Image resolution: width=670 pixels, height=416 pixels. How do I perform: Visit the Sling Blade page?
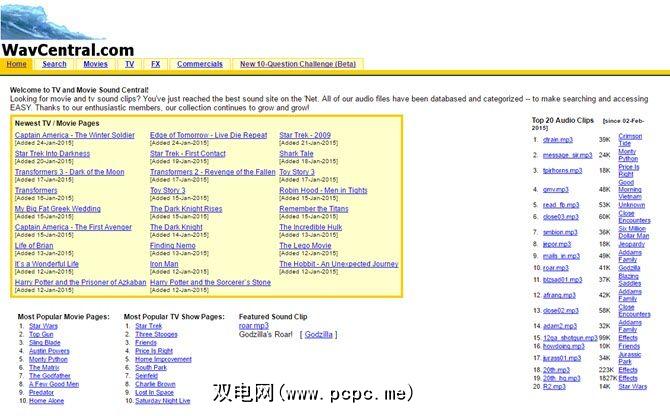(44, 343)
